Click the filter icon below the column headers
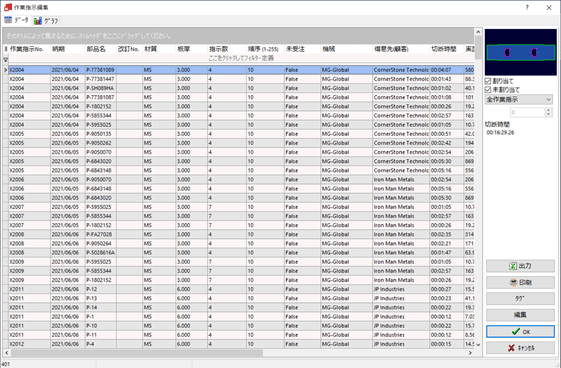 pos(6,59)
